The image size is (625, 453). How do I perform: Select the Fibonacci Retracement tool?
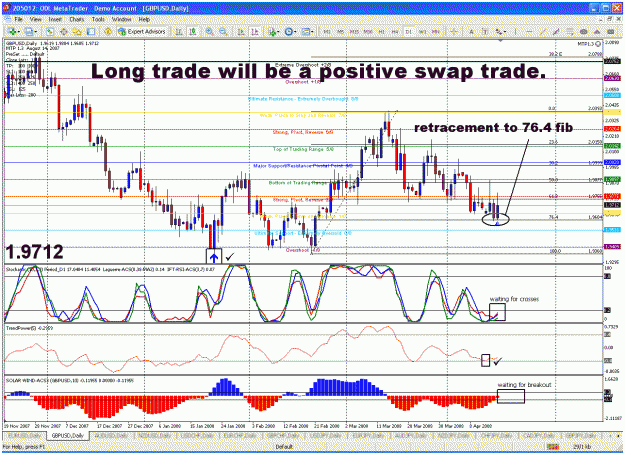[x=569, y=32]
